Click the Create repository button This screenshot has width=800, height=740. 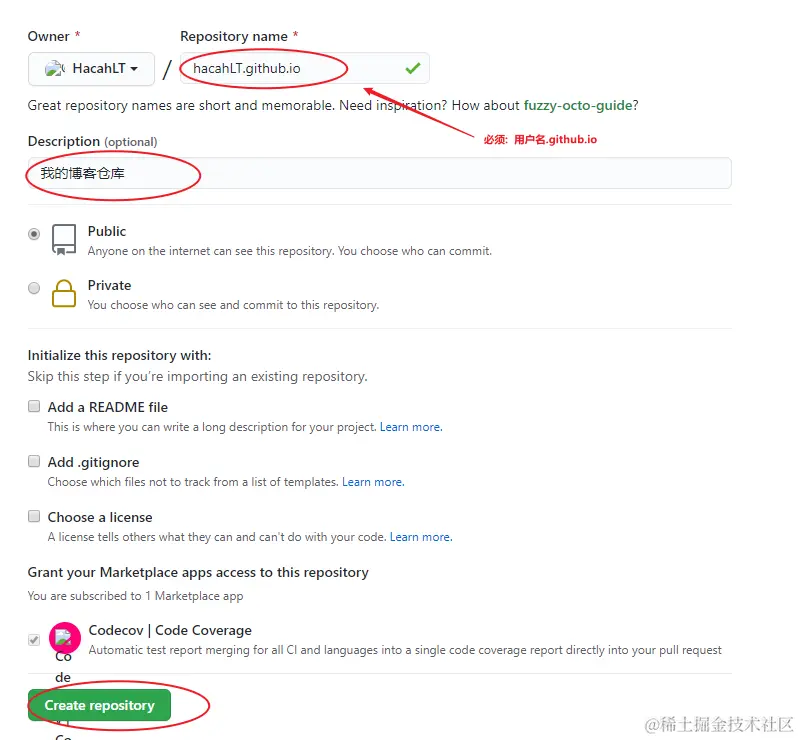tap(99, 705)
